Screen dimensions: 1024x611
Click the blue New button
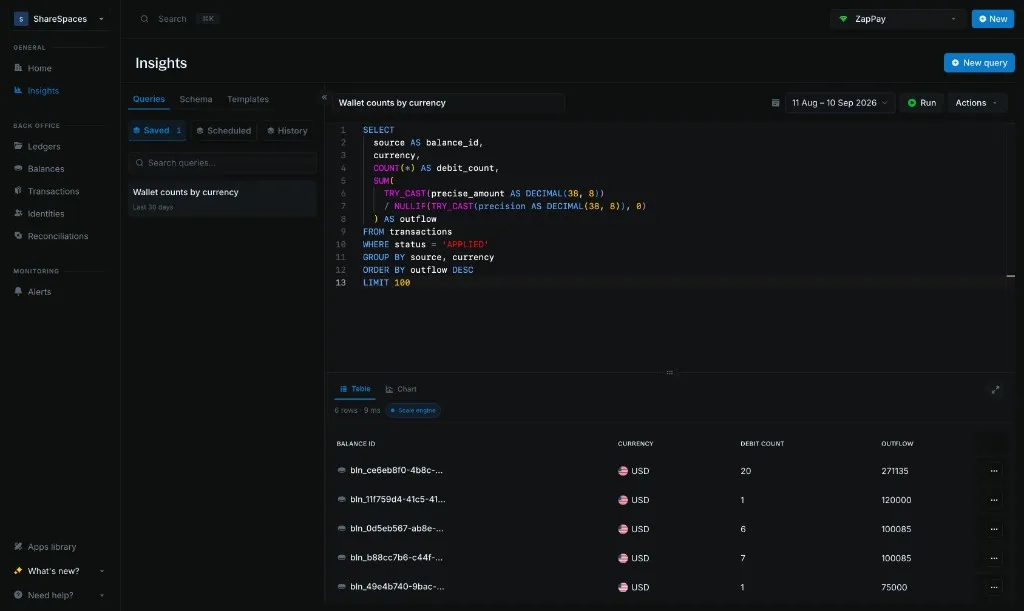(x=993, y=19)
